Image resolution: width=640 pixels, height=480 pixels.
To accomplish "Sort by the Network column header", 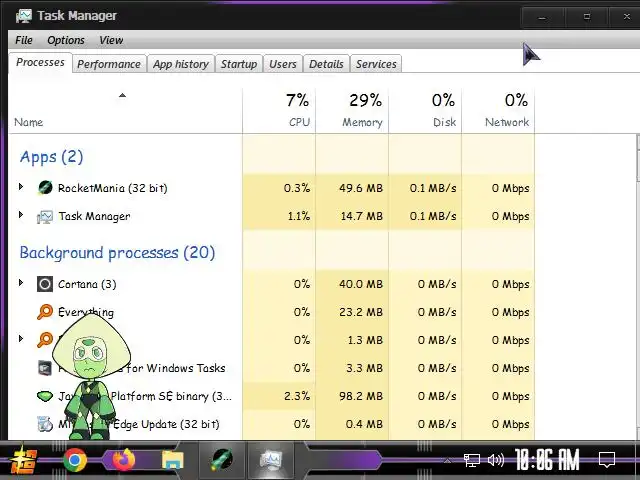I will 498,110.
